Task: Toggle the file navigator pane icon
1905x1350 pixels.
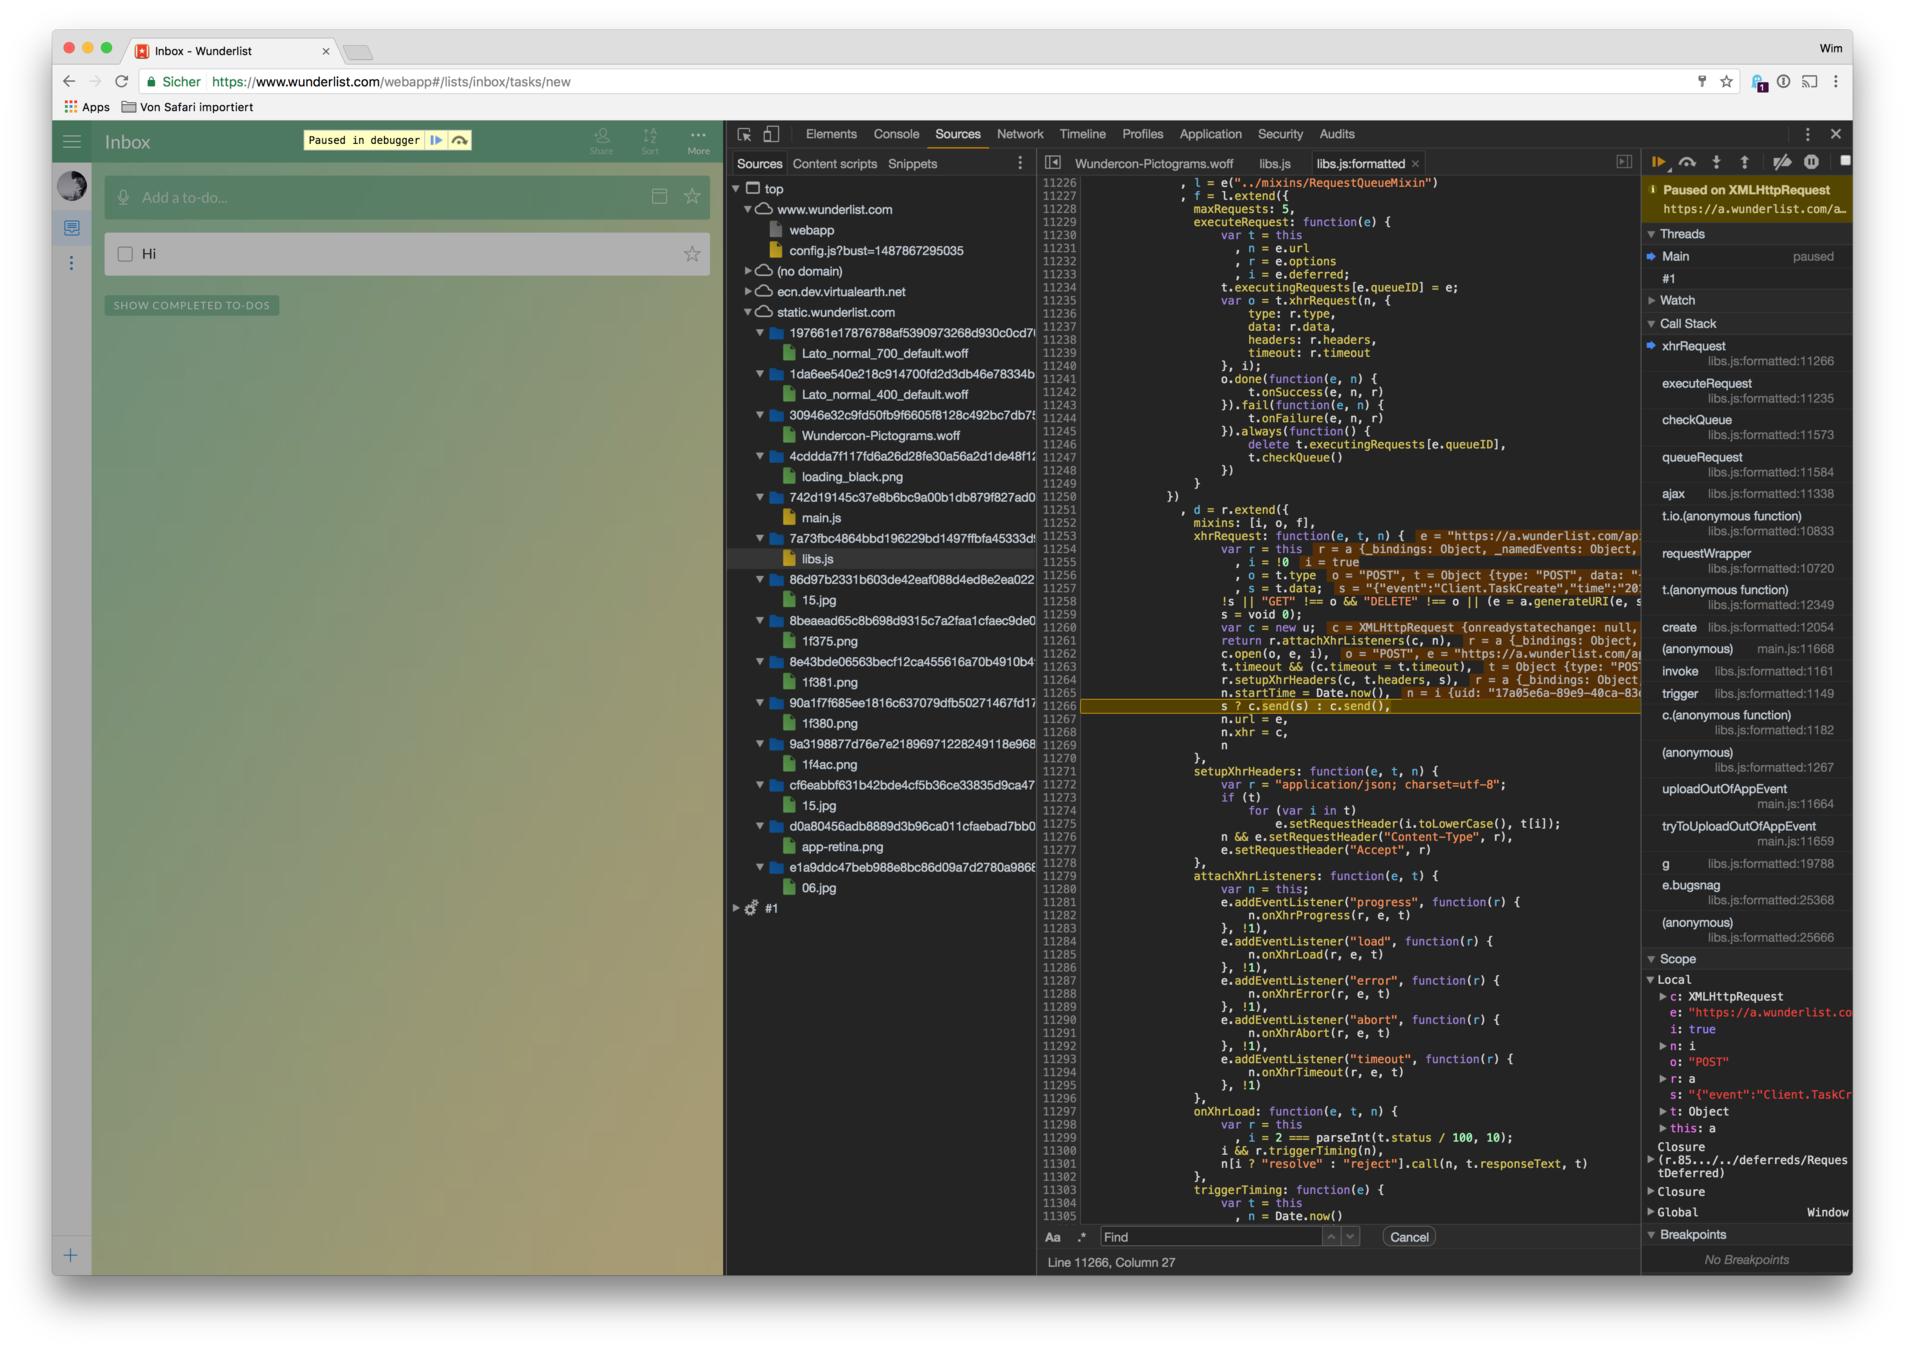Action: 1052,162
